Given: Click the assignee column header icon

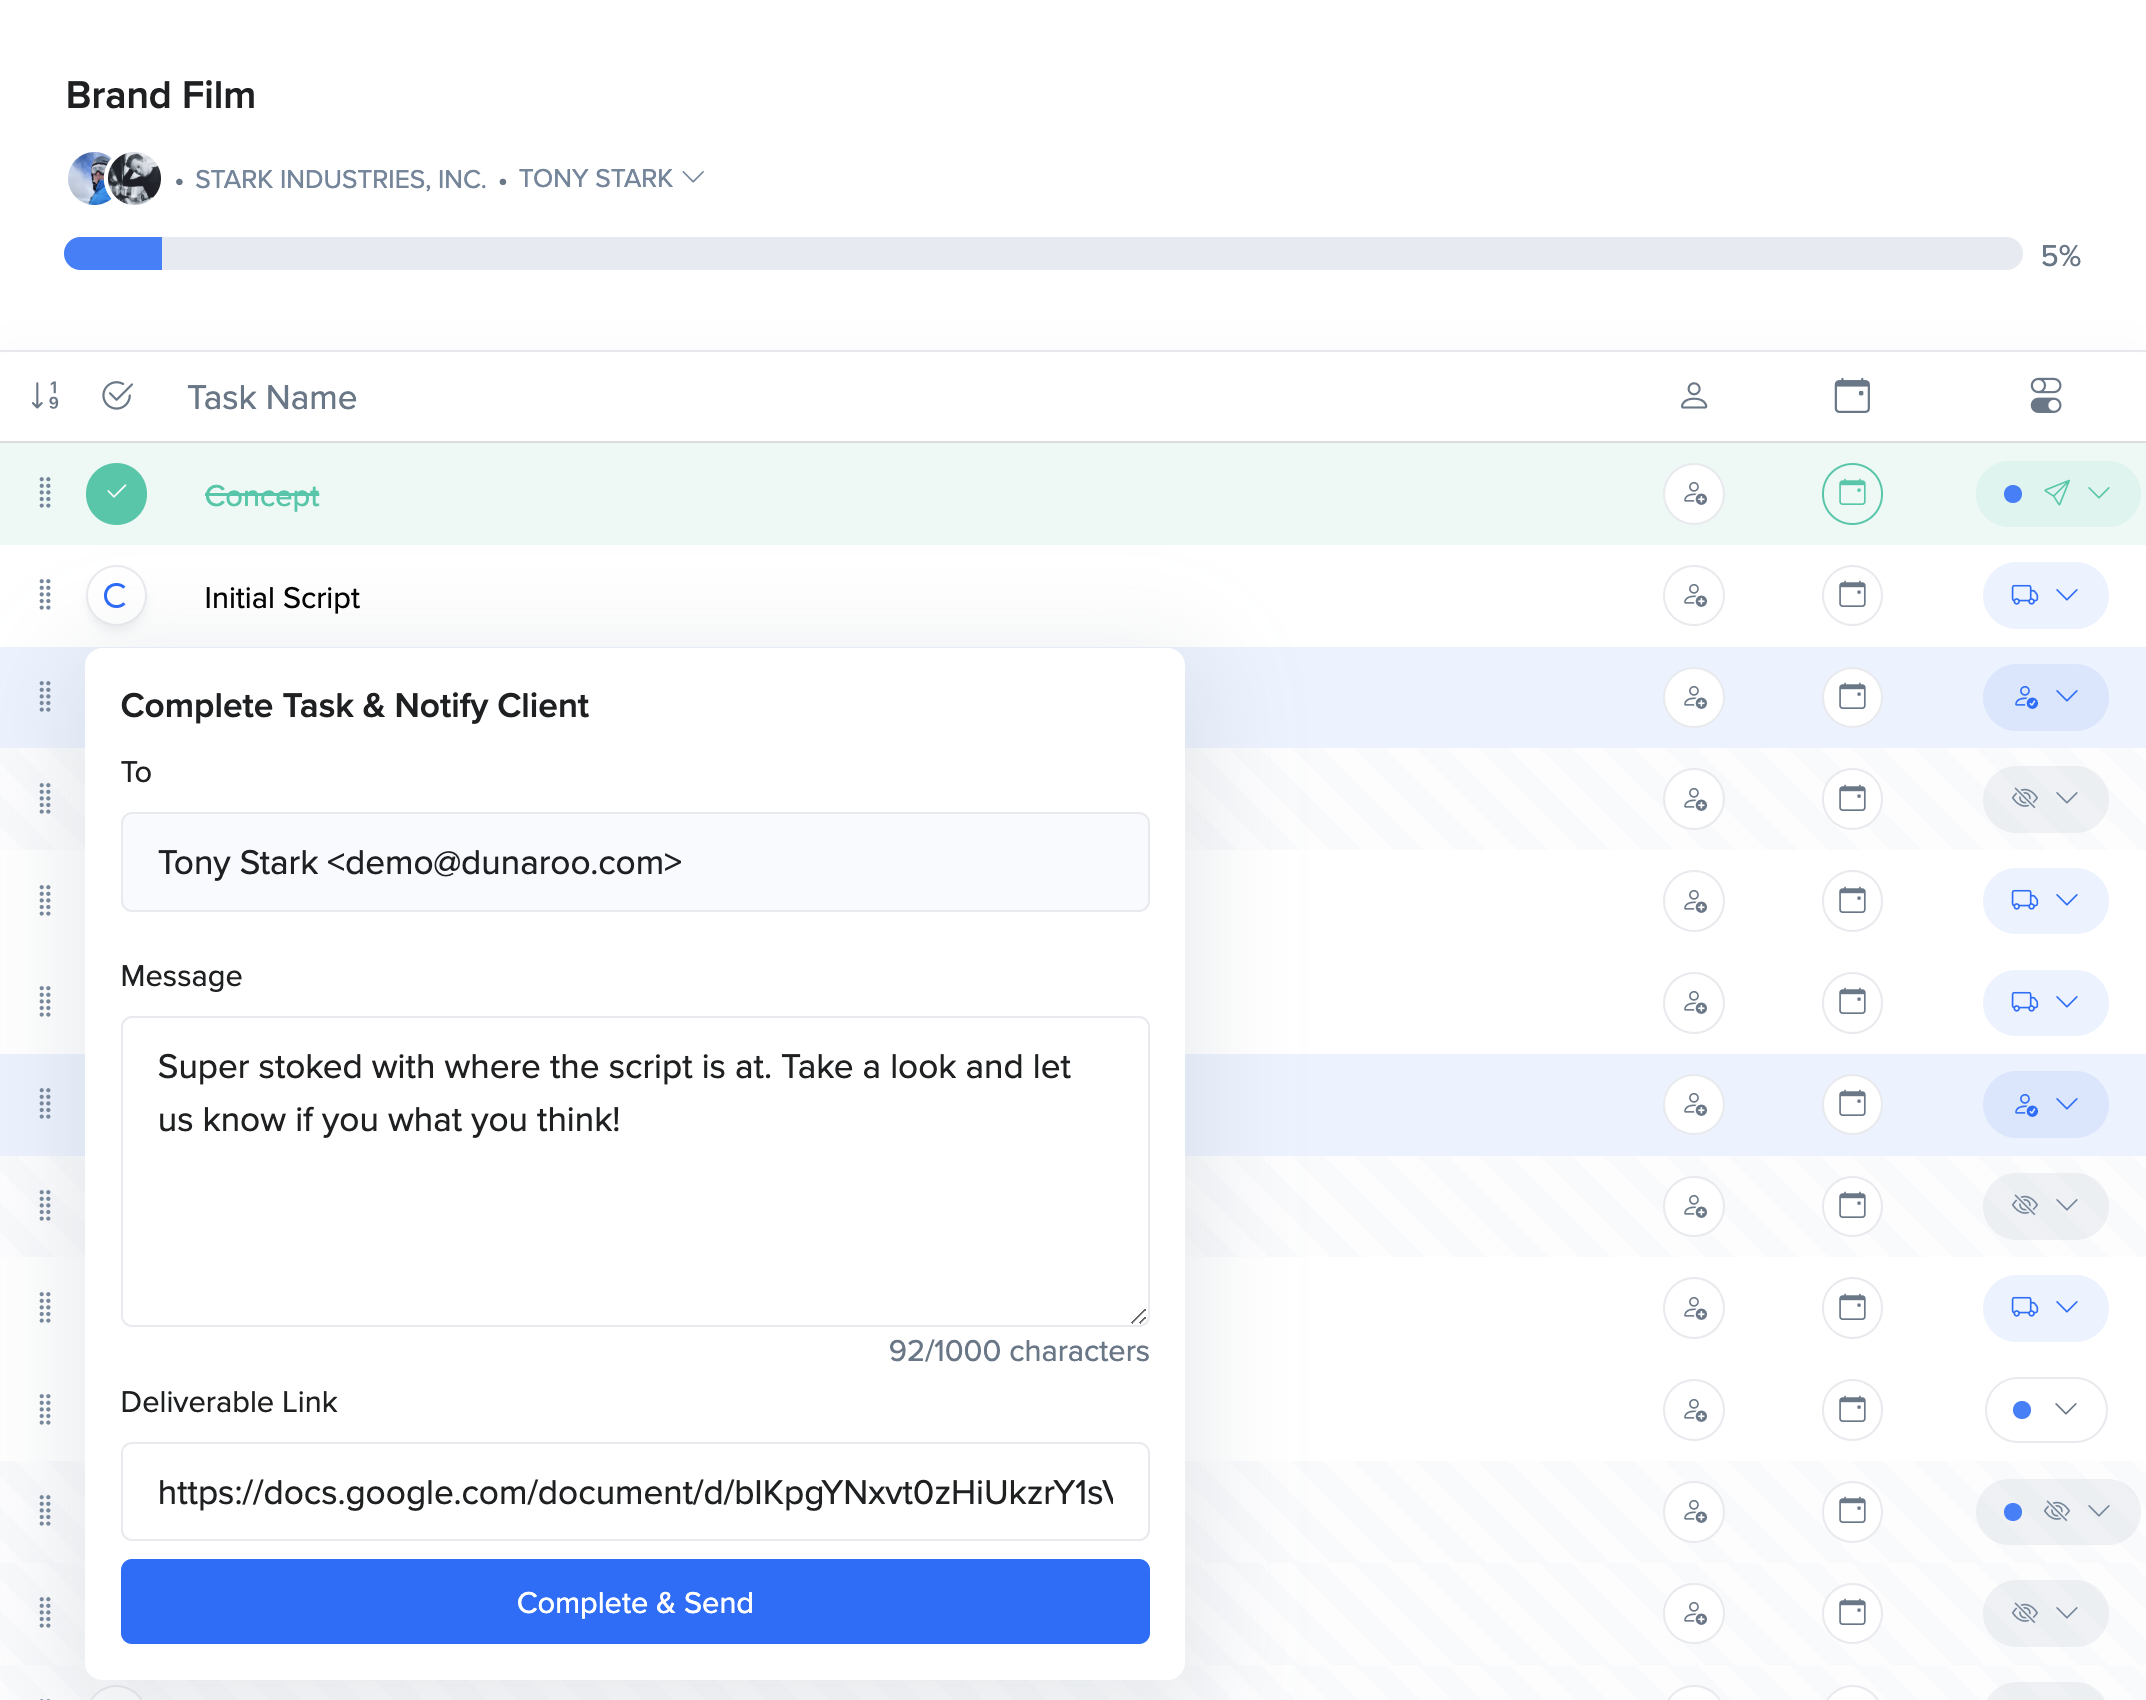Looking at the screenshot, I should pyautogui.click(x=1694, y=396).
